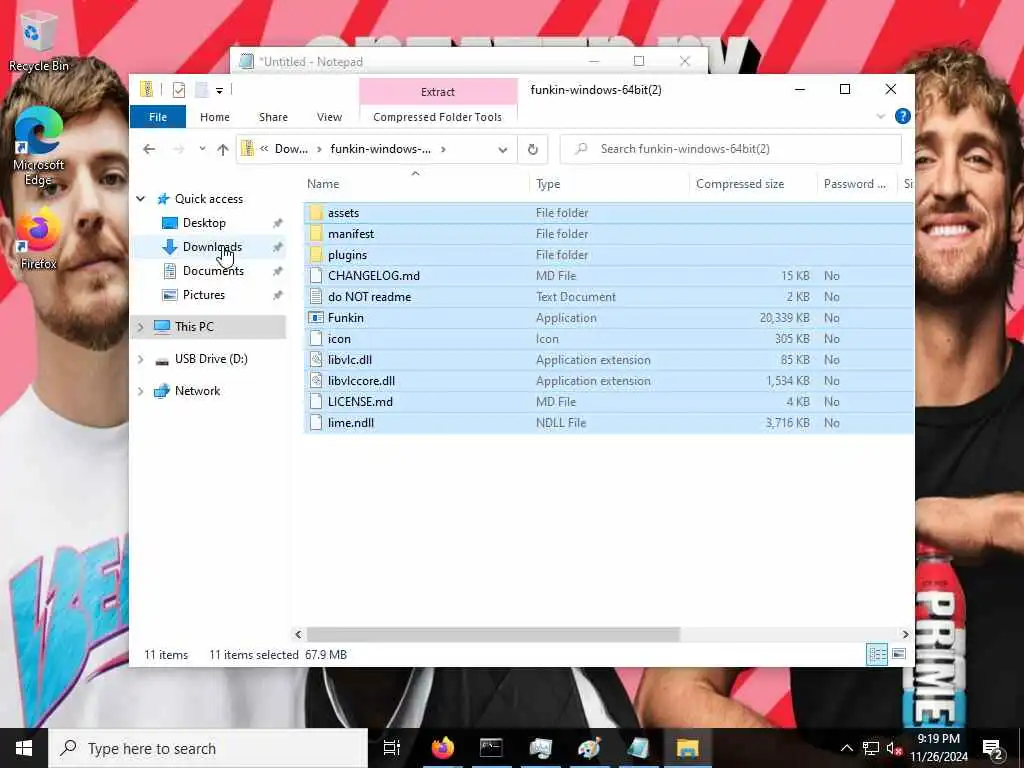The width and height of the screenshot is (1024, 768).
Task: Click the network tray icon
Action: coord(870,748)
